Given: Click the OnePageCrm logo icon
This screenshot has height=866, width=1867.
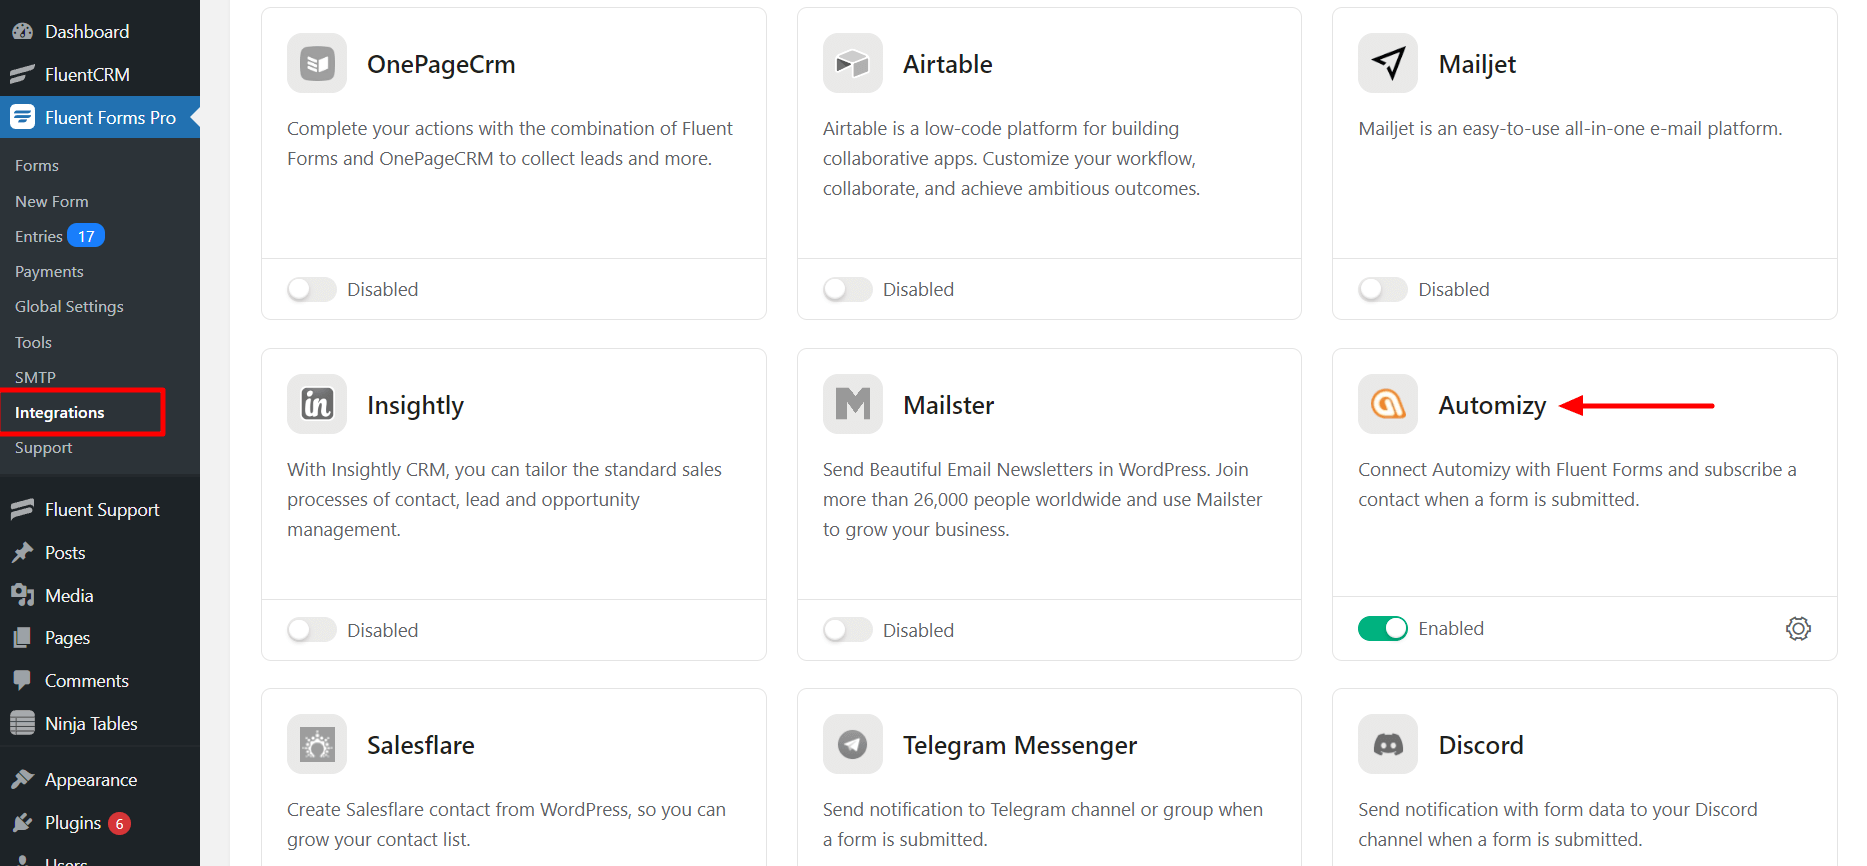Looking at the screenshot, I should 317,64.
